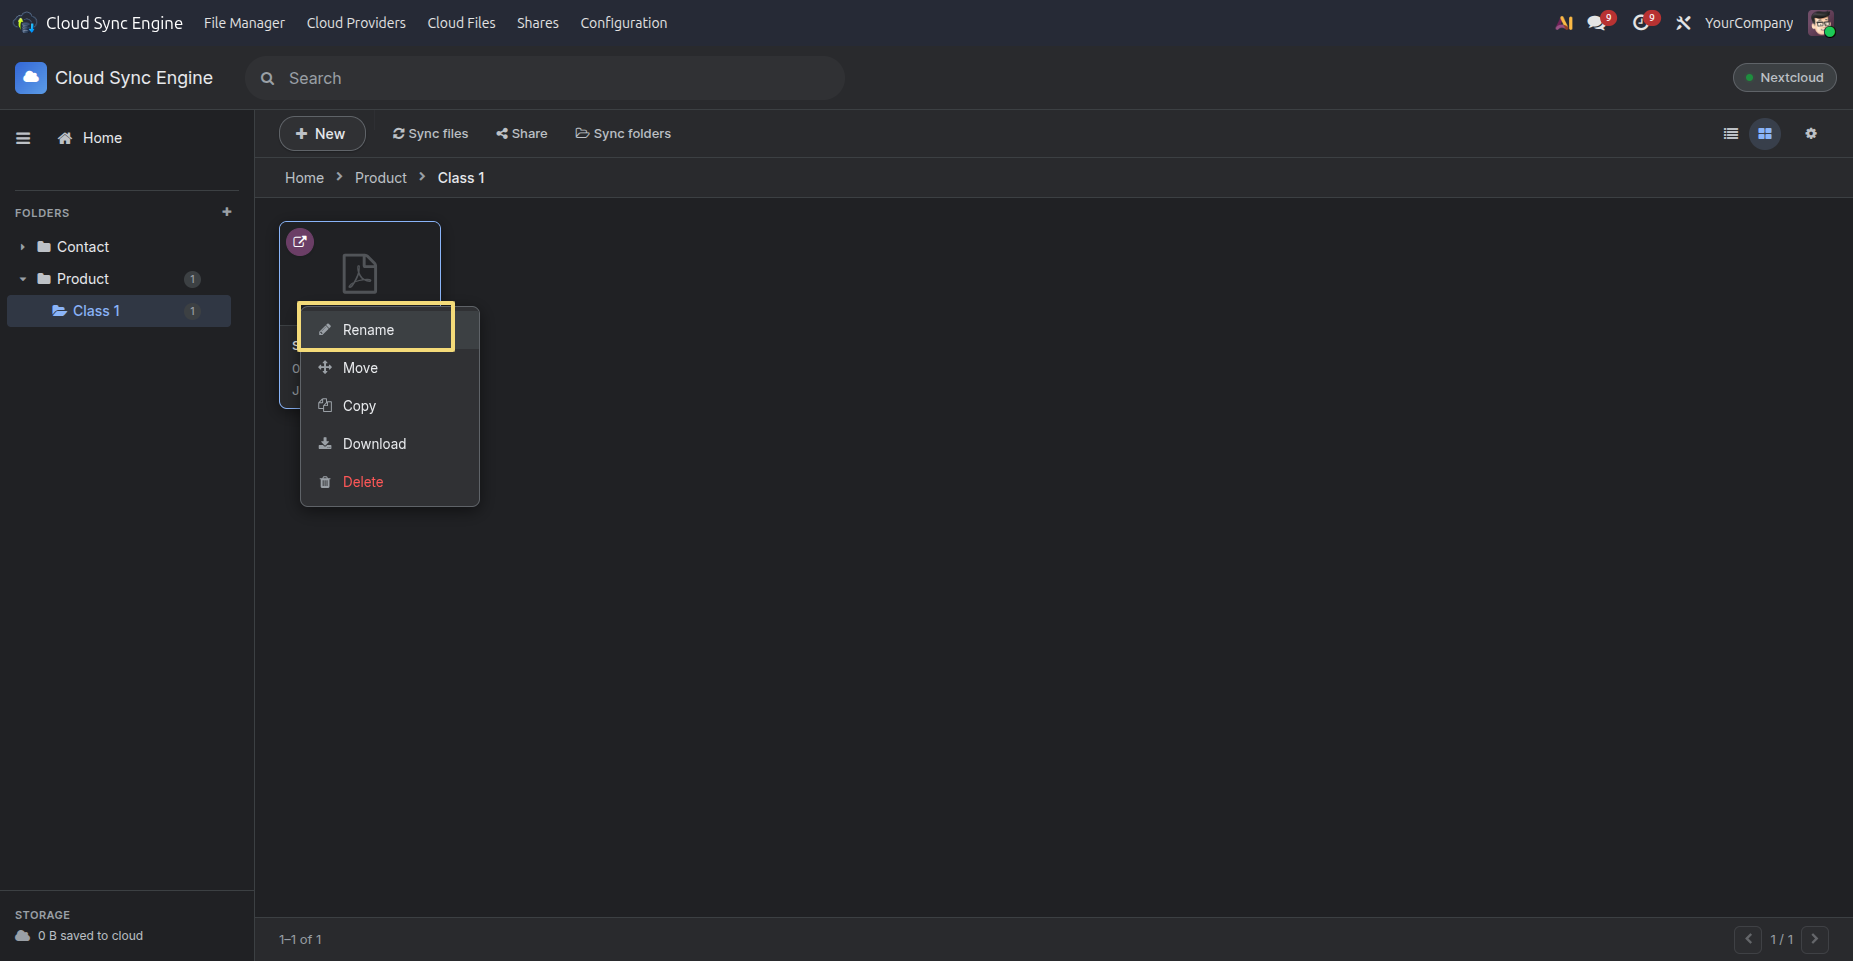Choose Move from context menu
The height and width of the screenshot is (961, 1853).
390,368
